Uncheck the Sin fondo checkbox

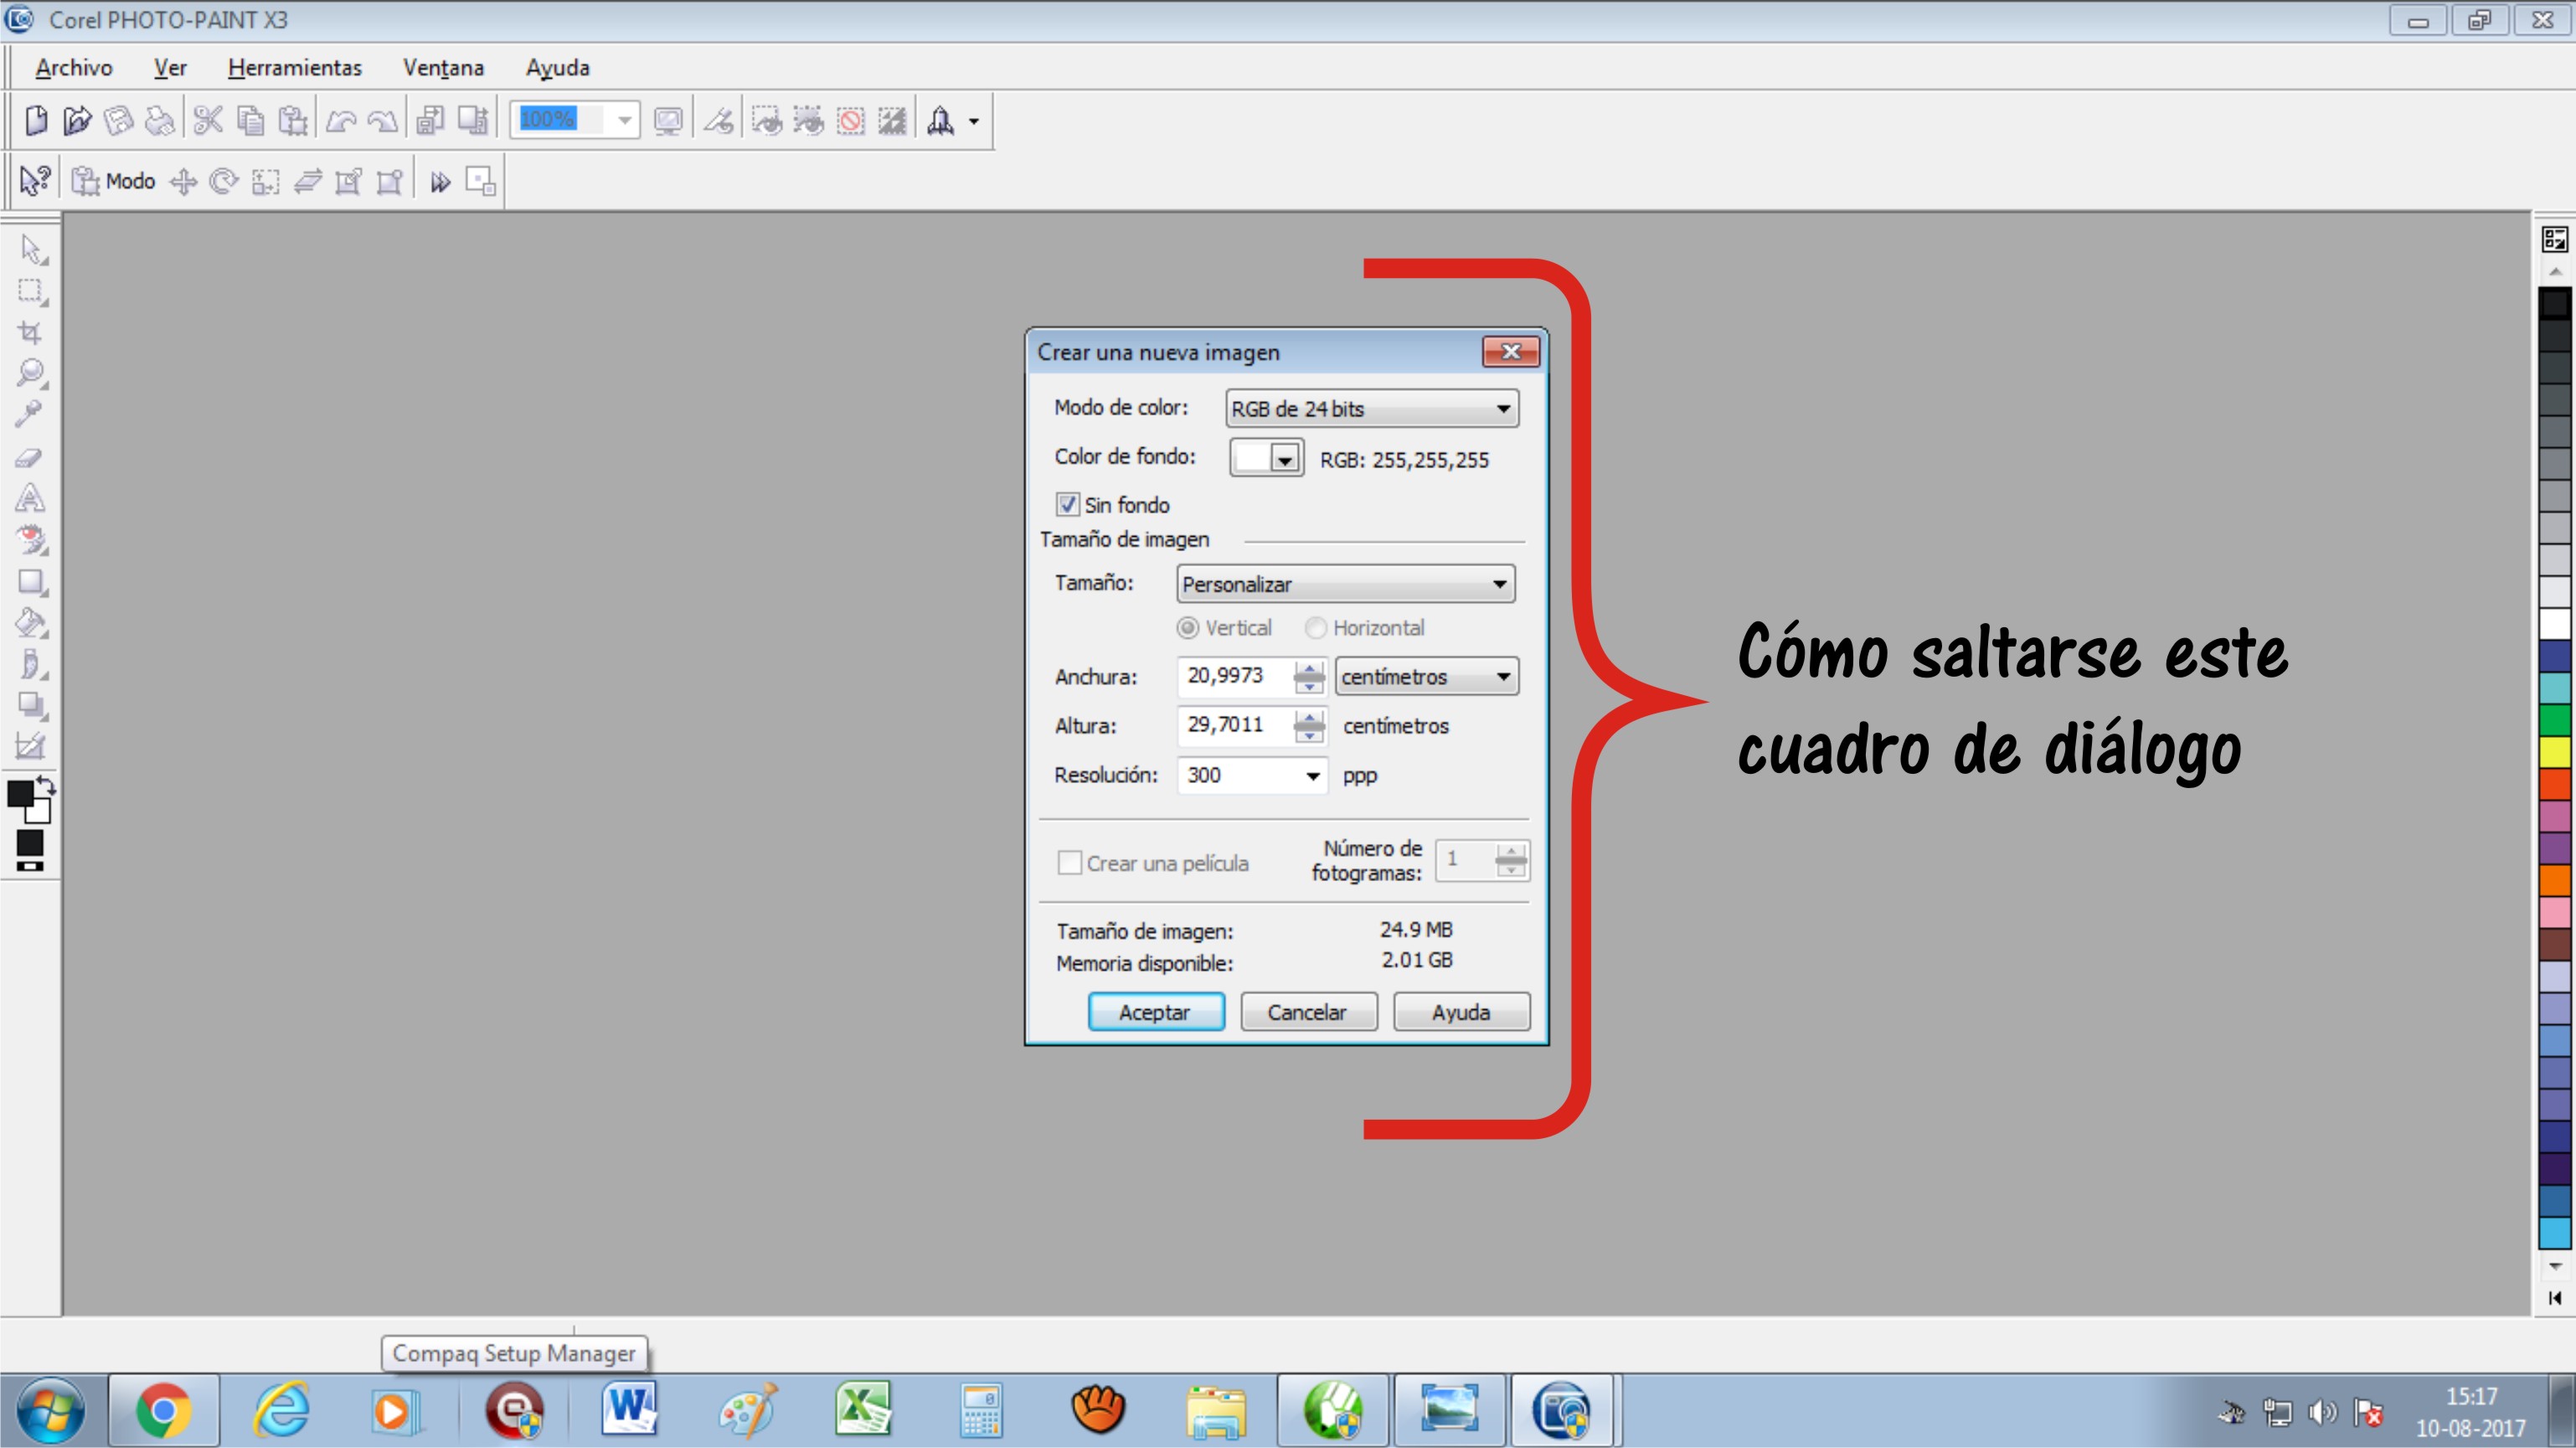[x=1068, y=504]
